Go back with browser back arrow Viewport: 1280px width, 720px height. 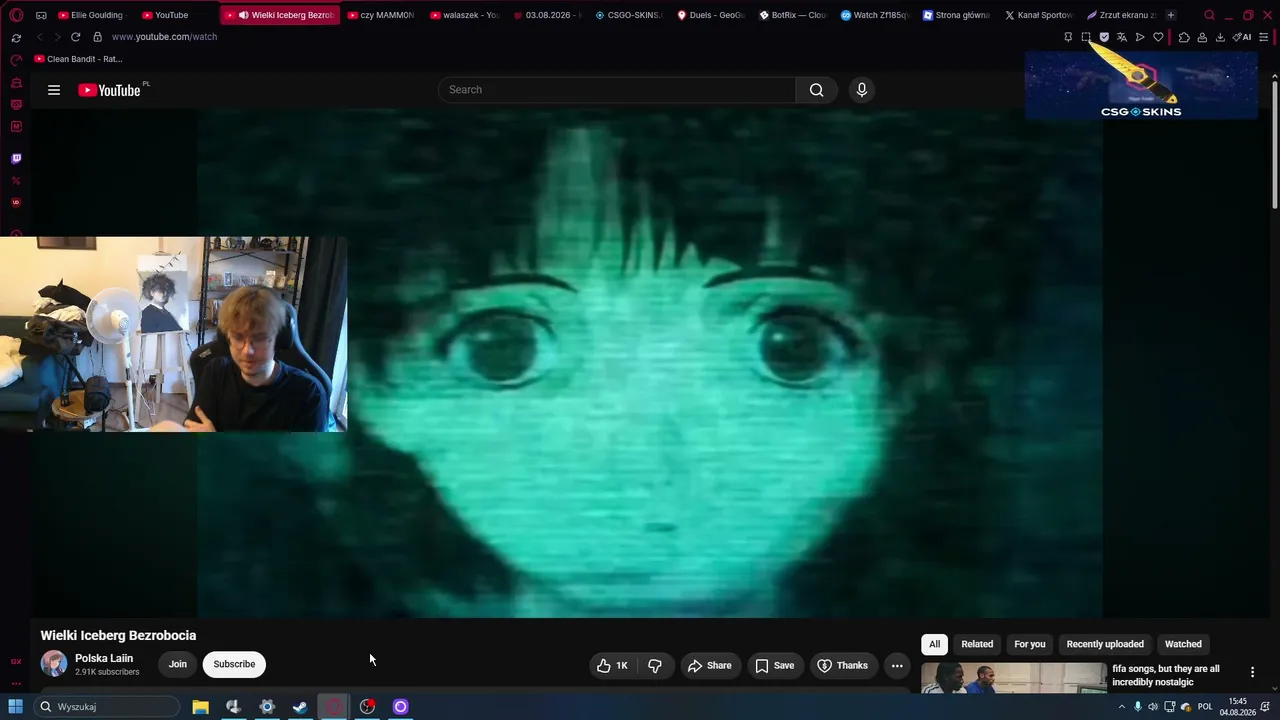(39, 37)
